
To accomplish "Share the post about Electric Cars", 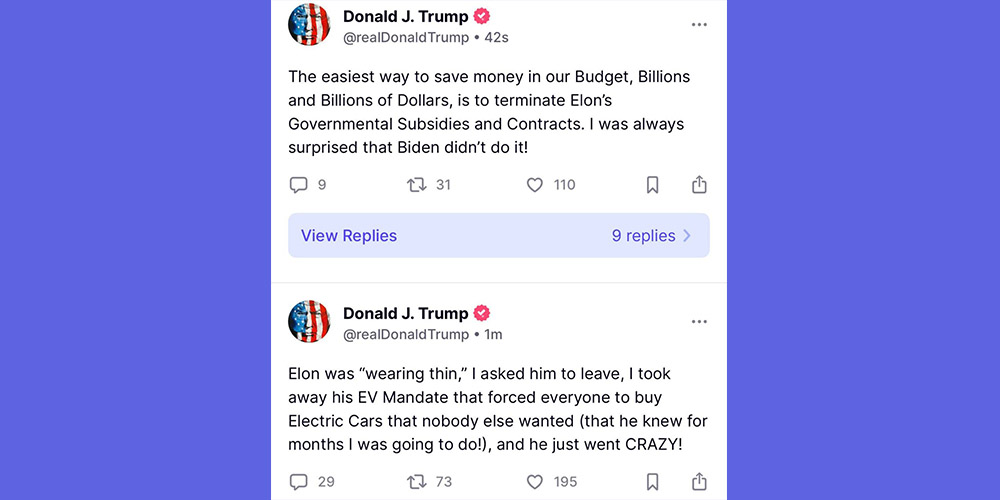I will [x=699, y=481].
